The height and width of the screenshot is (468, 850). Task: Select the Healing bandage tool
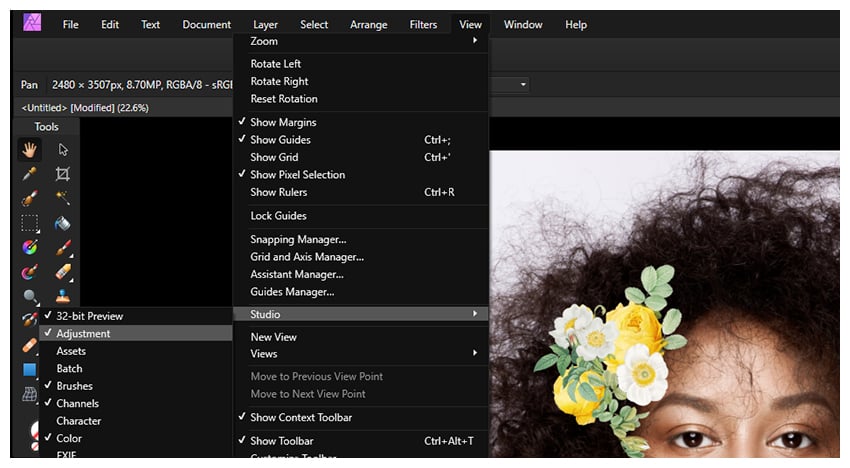point(30,345)
